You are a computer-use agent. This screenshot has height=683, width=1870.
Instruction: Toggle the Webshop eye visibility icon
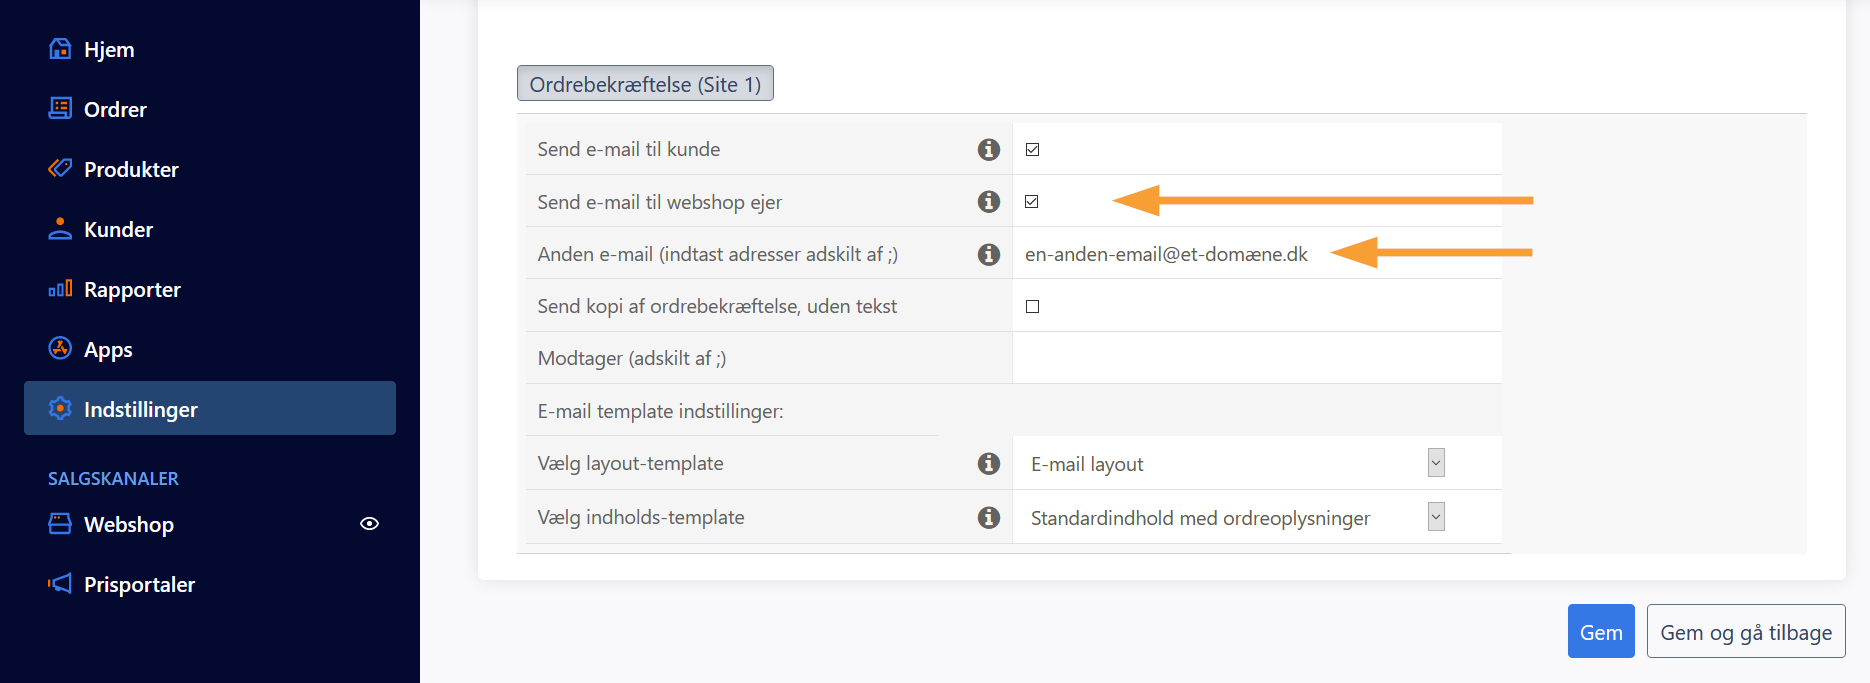(369, 524)
